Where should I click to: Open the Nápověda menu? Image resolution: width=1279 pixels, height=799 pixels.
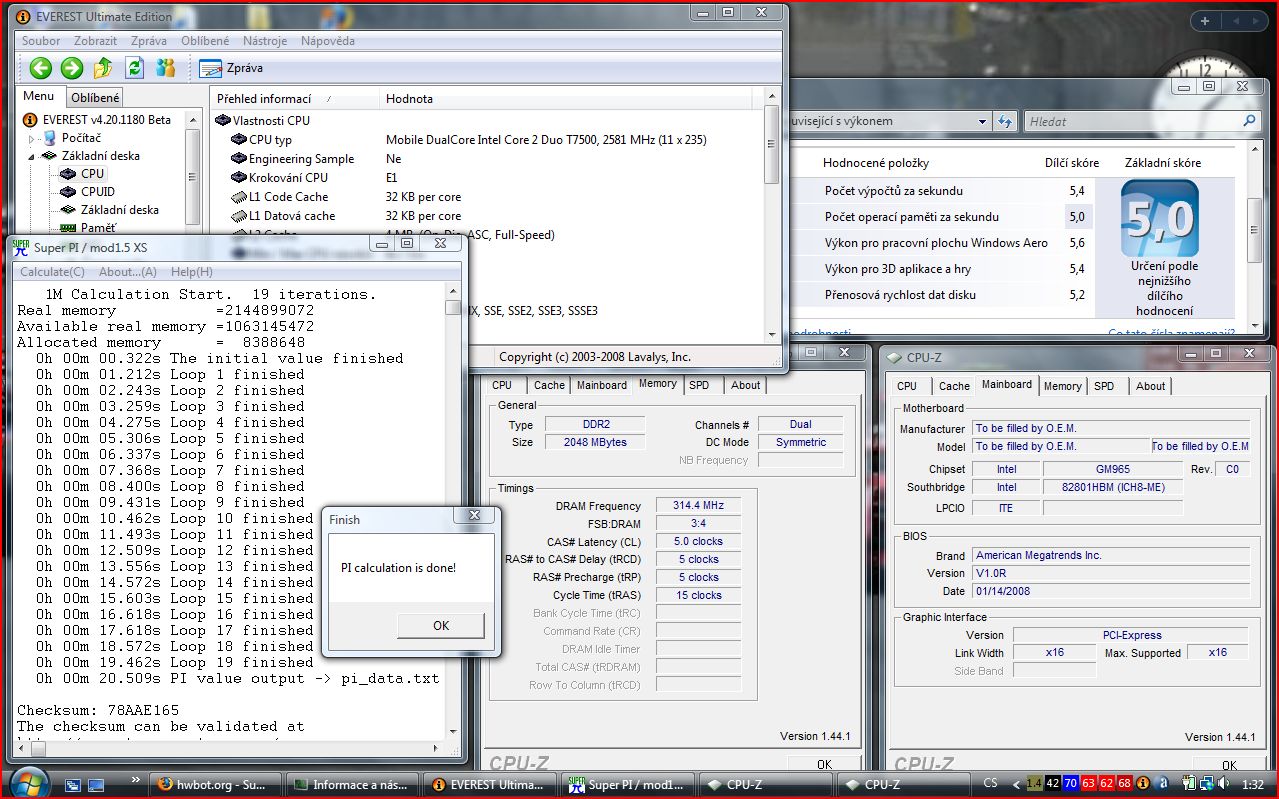(328, 41)
